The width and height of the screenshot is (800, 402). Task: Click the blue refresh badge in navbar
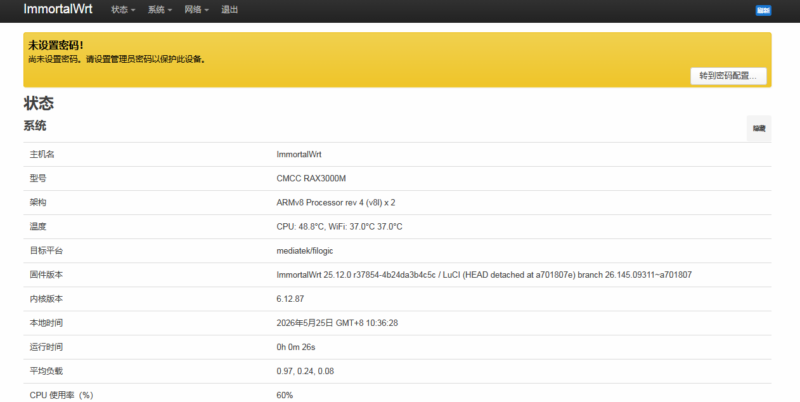click(763, 10)
